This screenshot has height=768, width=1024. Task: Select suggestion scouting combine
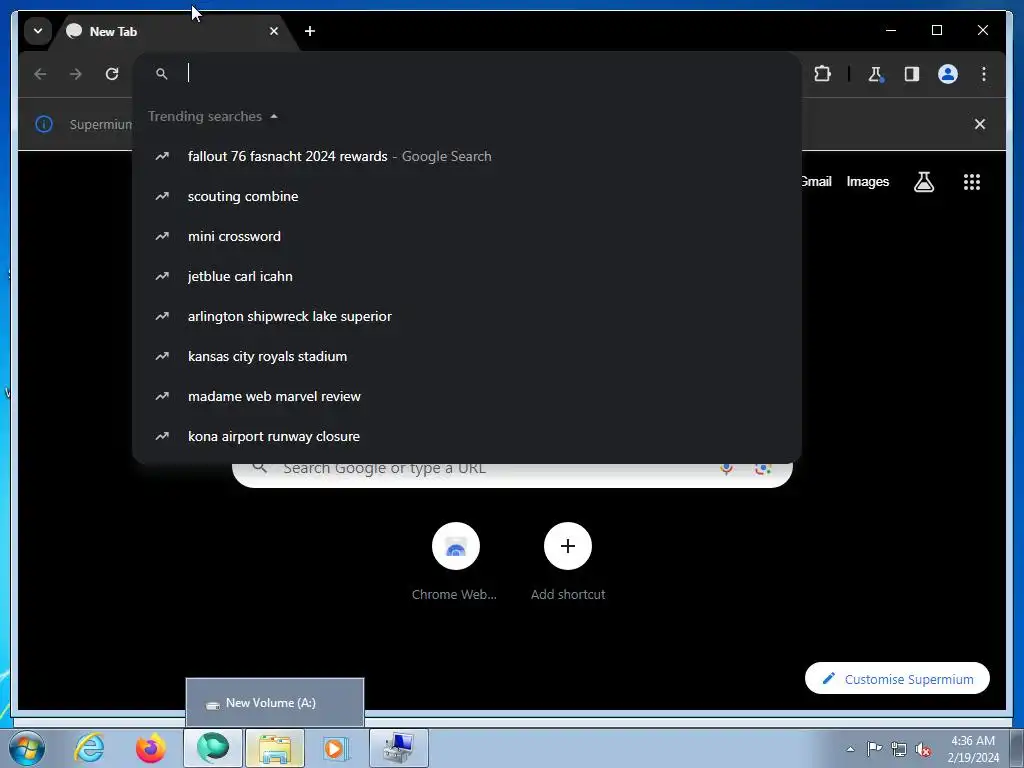(467, 197)
